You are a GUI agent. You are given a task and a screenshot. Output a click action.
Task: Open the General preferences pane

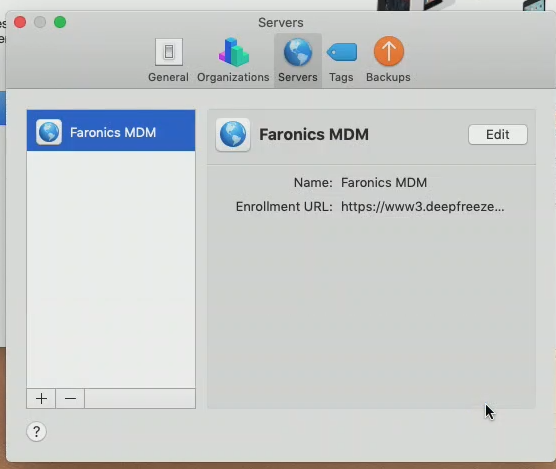[168, 61]
